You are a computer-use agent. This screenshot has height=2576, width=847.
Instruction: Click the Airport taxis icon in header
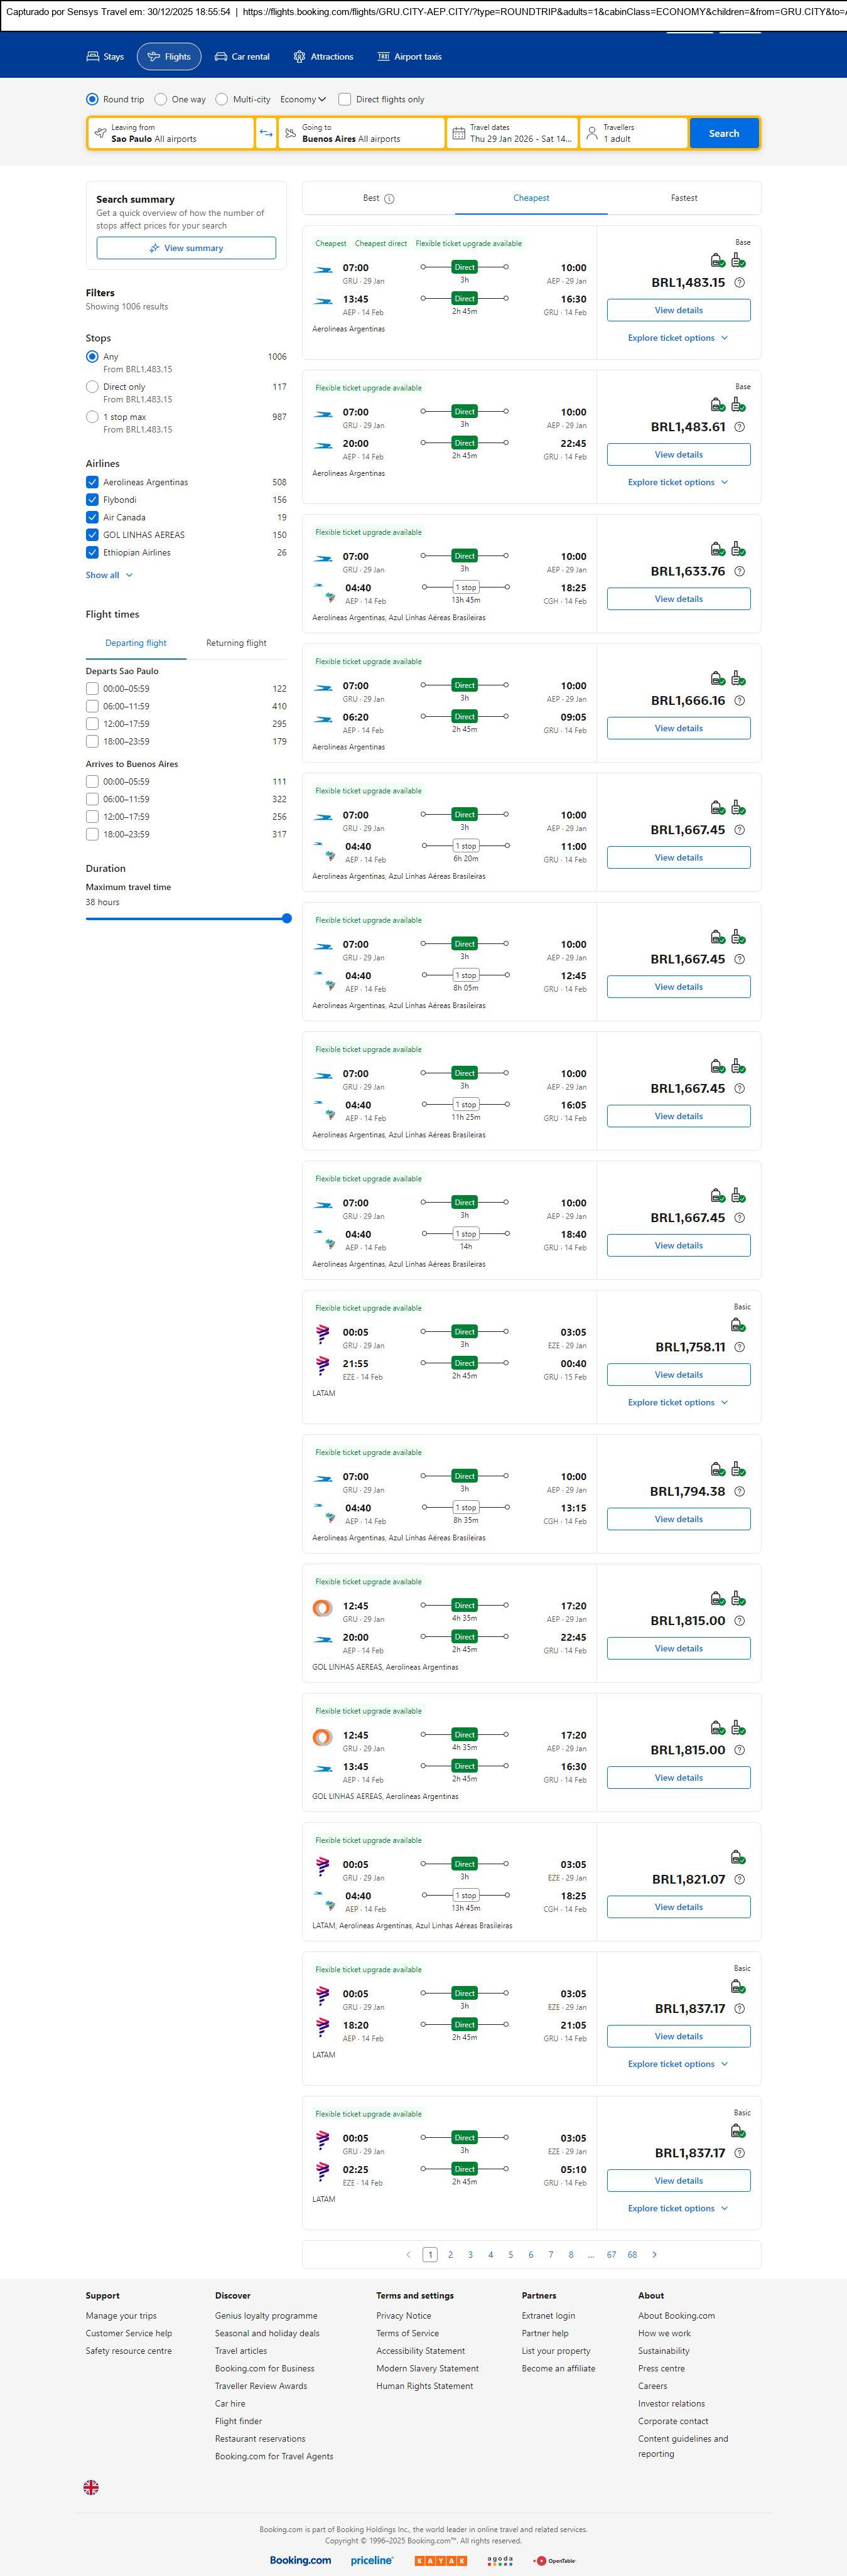tap(383, 57)
